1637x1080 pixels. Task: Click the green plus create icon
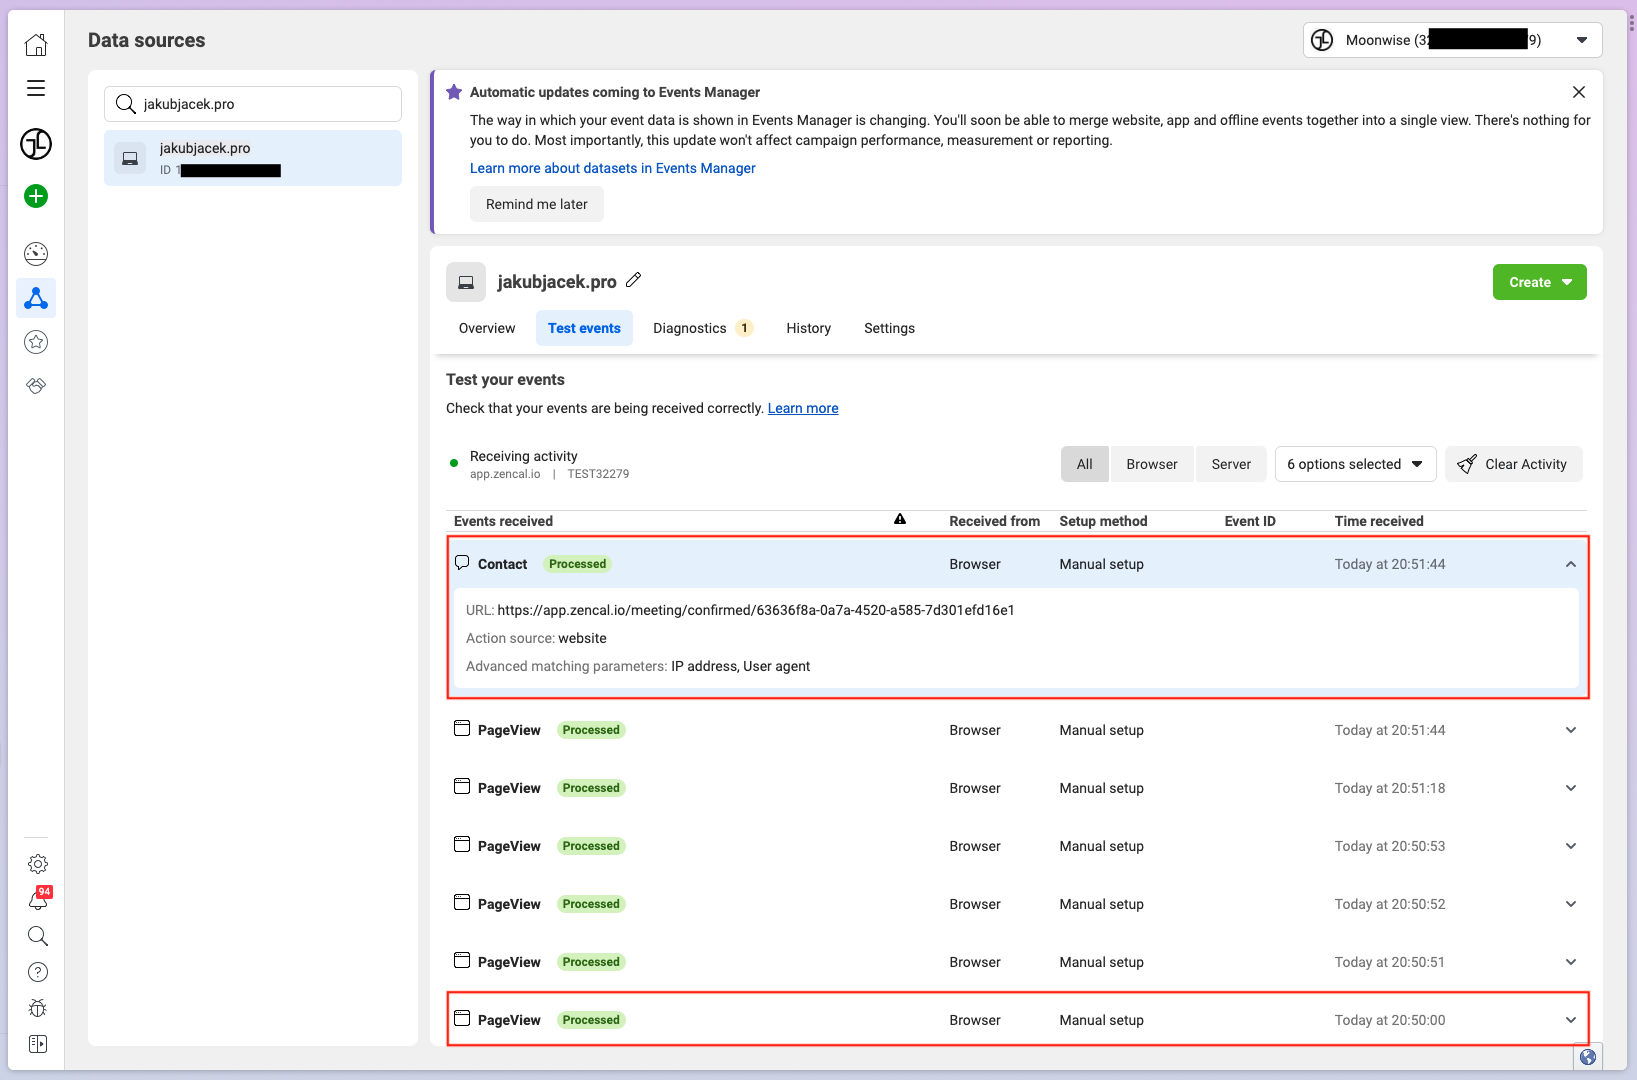[x=36, y=196]
